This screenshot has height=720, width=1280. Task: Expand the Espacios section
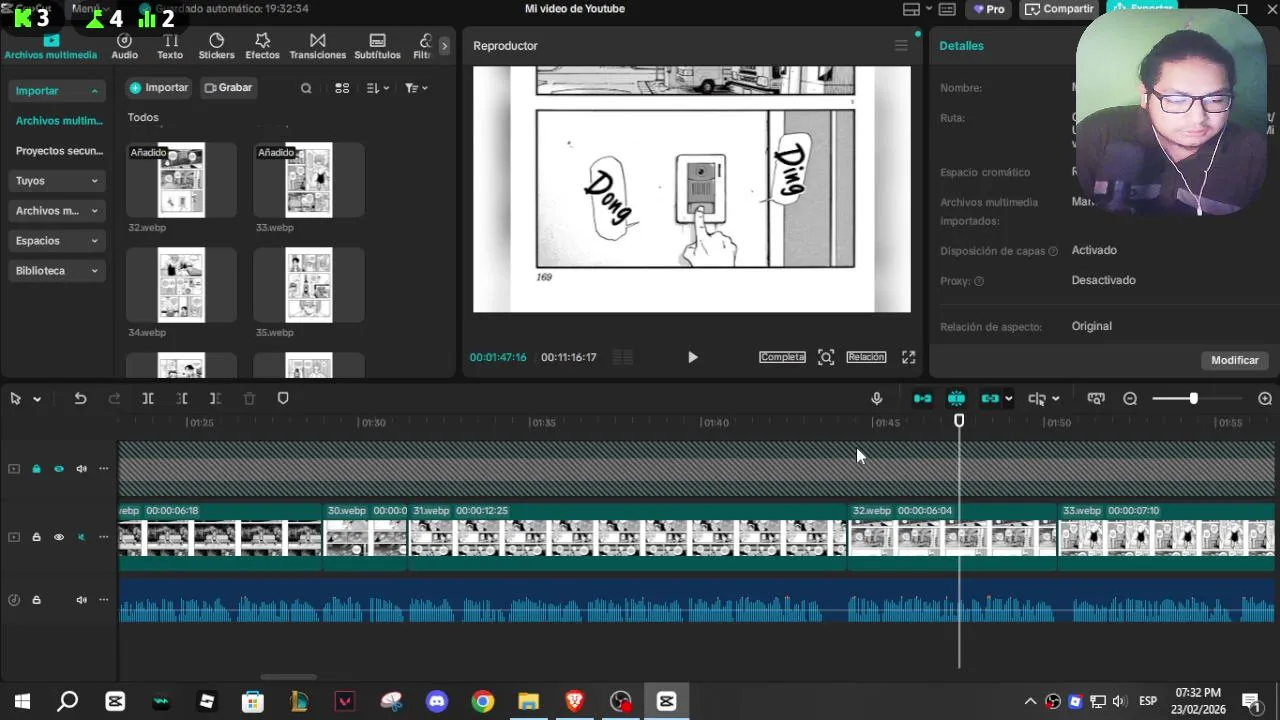pos(58,241)
